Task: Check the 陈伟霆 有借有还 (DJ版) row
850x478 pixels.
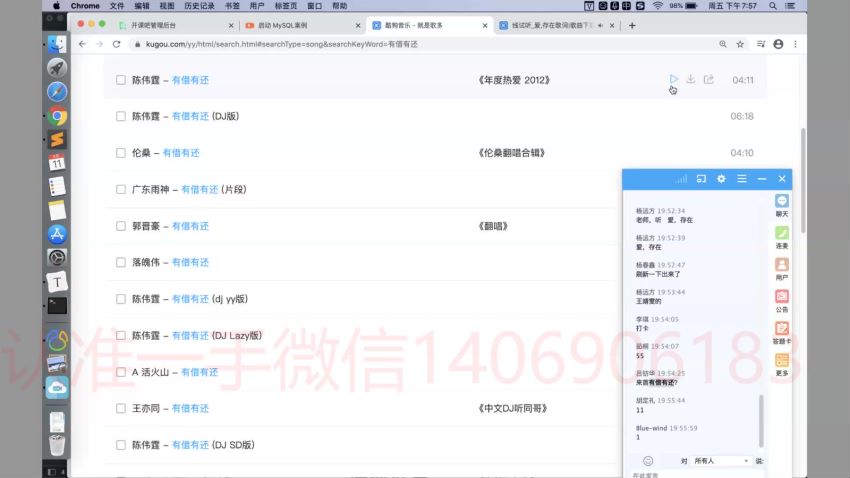Action: click(x=121, y=116)
